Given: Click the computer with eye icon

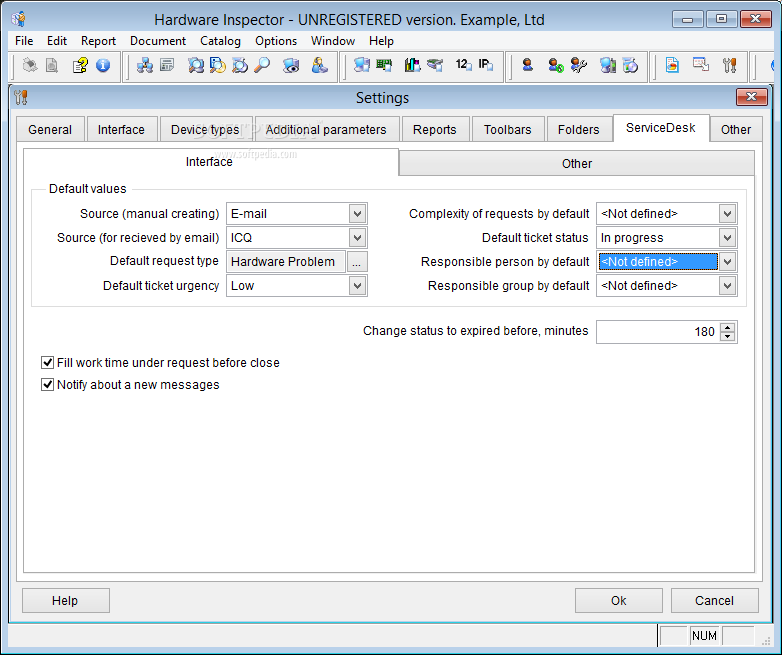Looking at the screenshot, I should point(291,65).
